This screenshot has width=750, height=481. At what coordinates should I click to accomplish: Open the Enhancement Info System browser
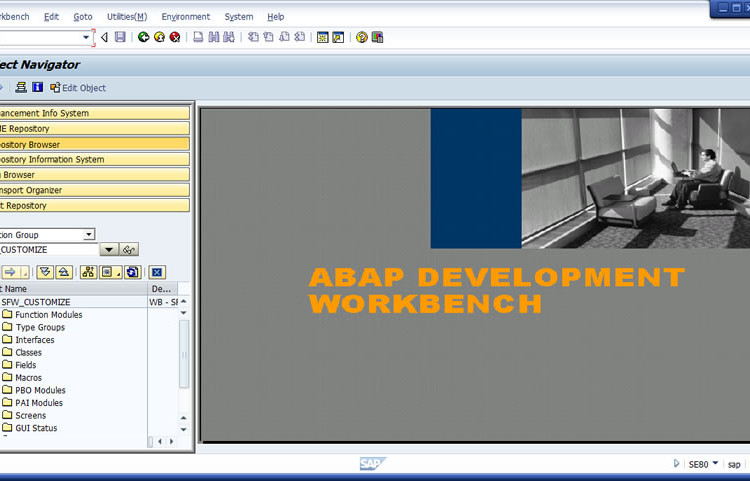pos(95,113)
